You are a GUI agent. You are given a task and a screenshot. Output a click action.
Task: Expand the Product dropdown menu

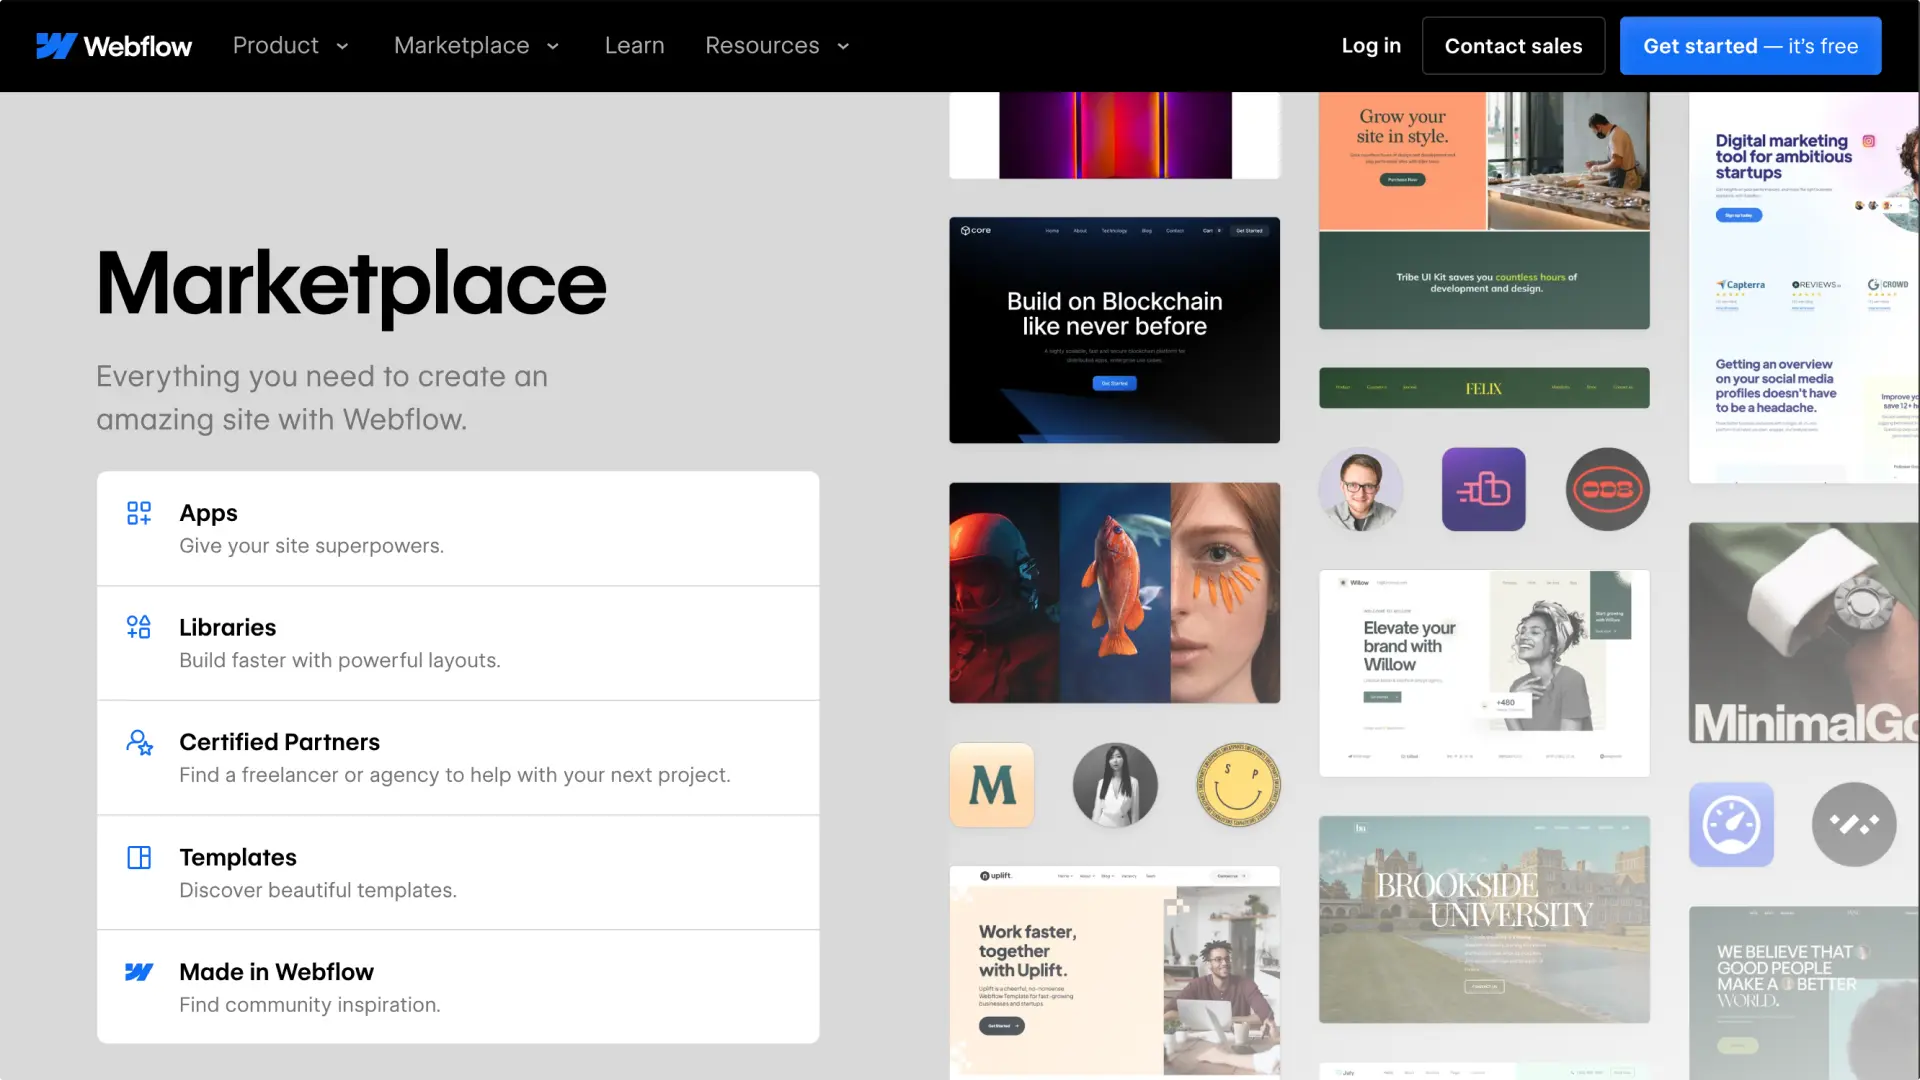[x=290, y=46]
